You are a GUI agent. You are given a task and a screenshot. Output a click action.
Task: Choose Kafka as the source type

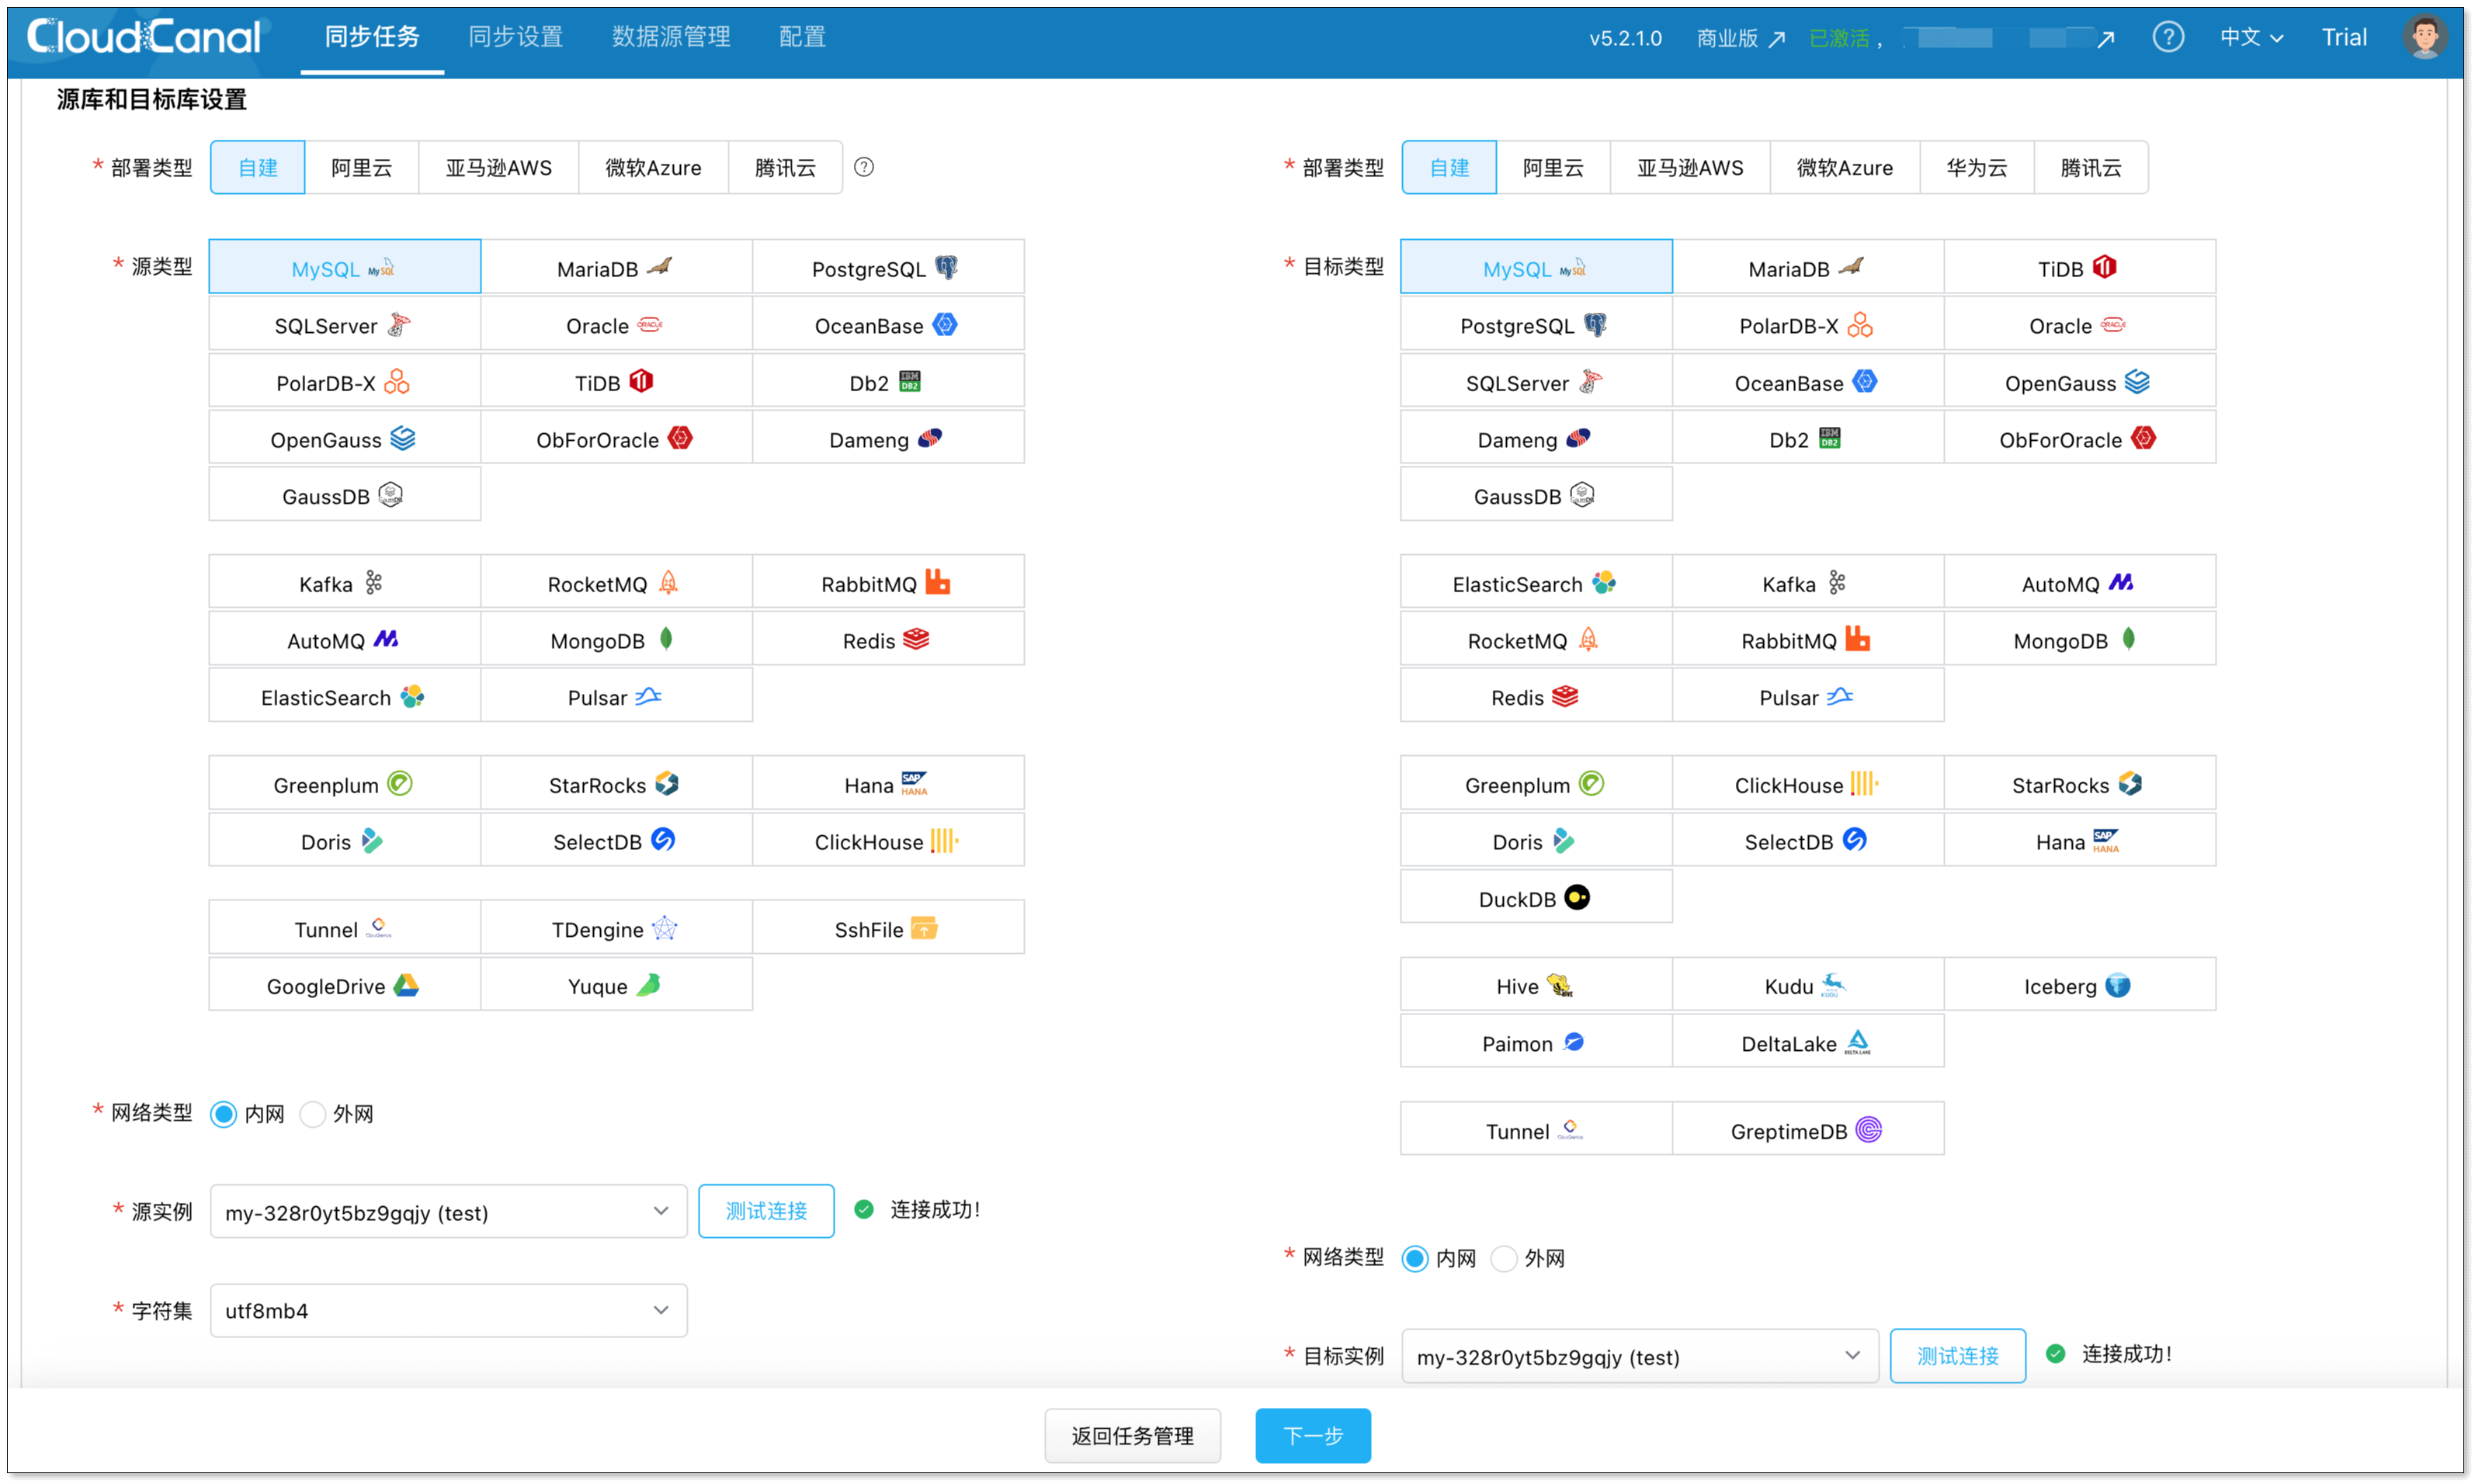click(x=343, y=583)
